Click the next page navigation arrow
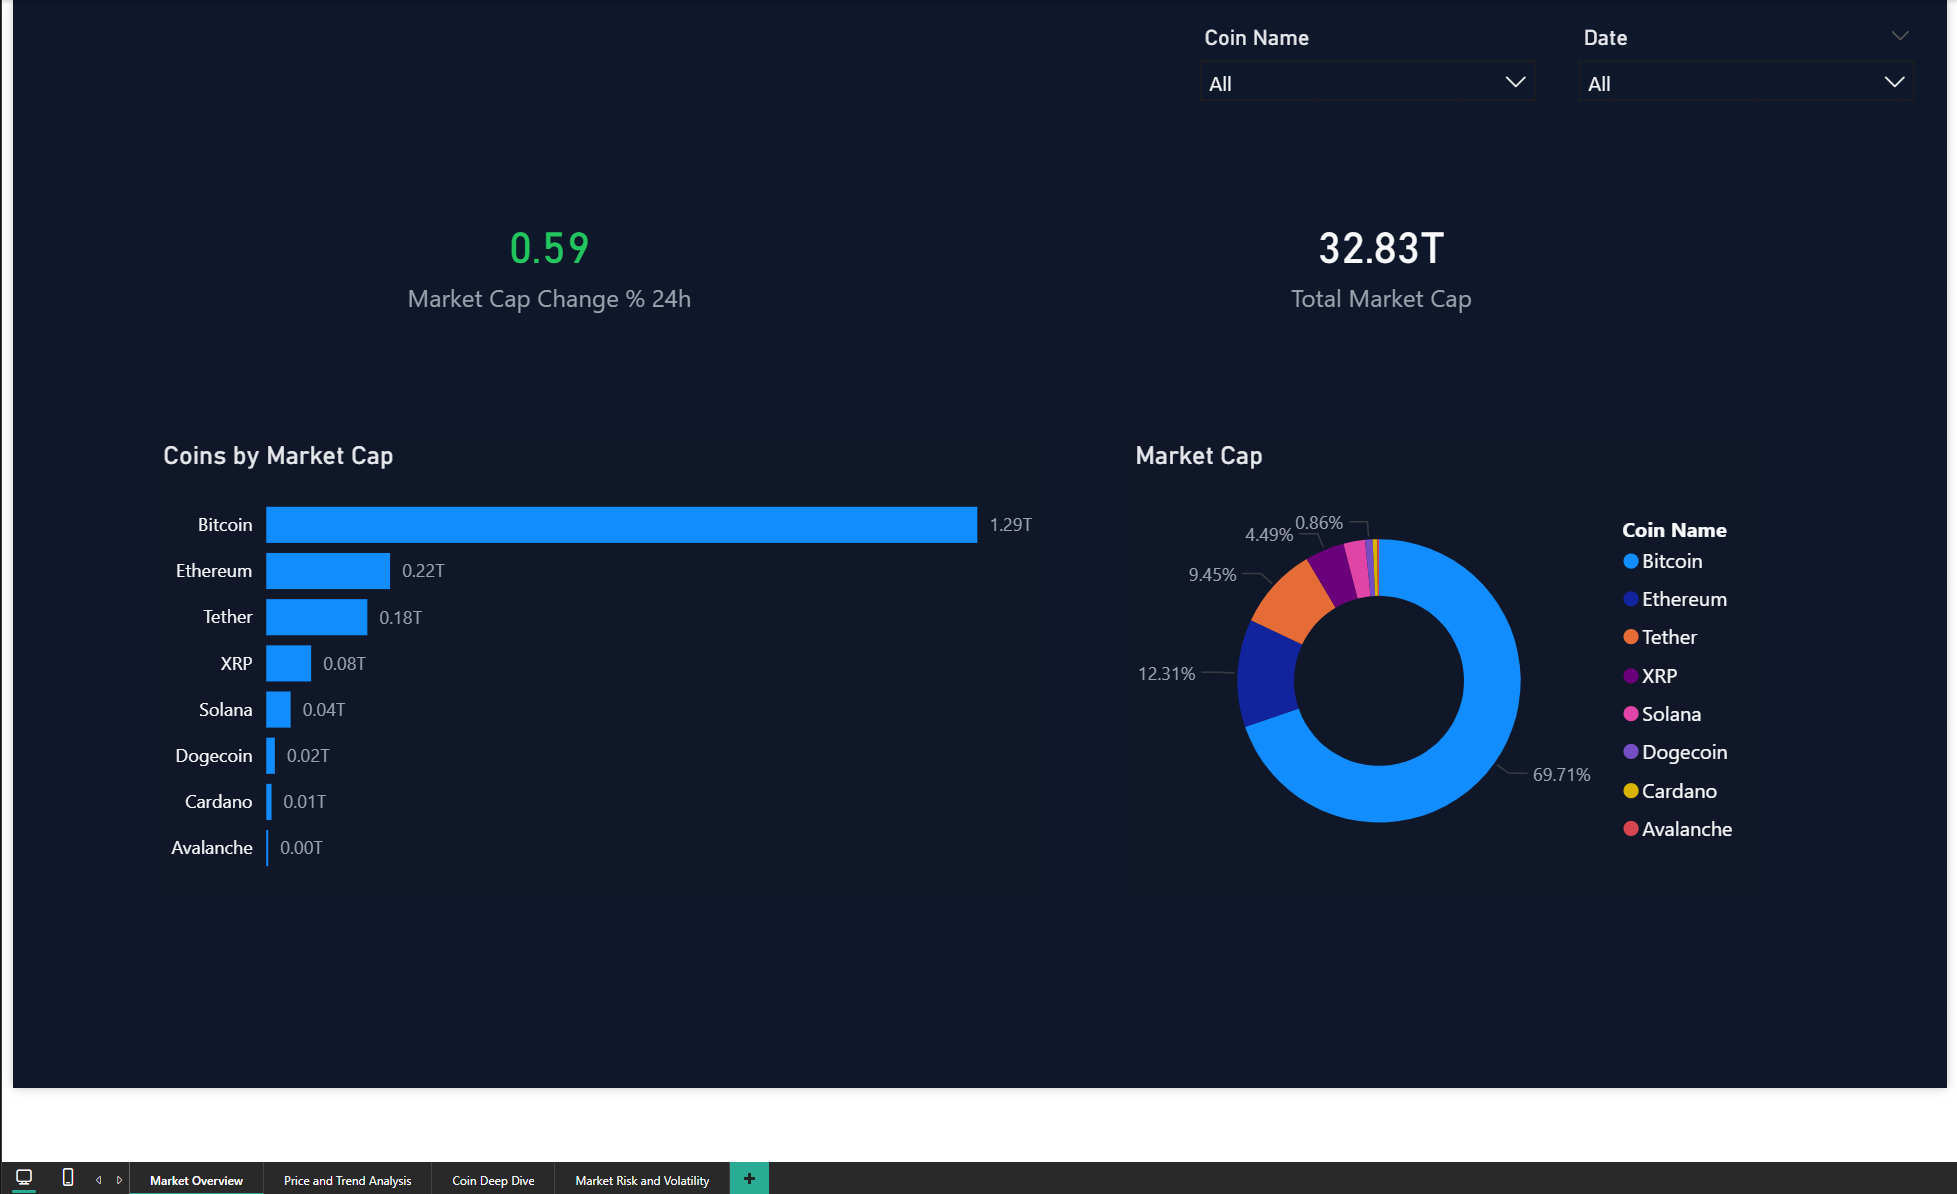The image size is (1957, 1194). click(x=119, y=1179)
